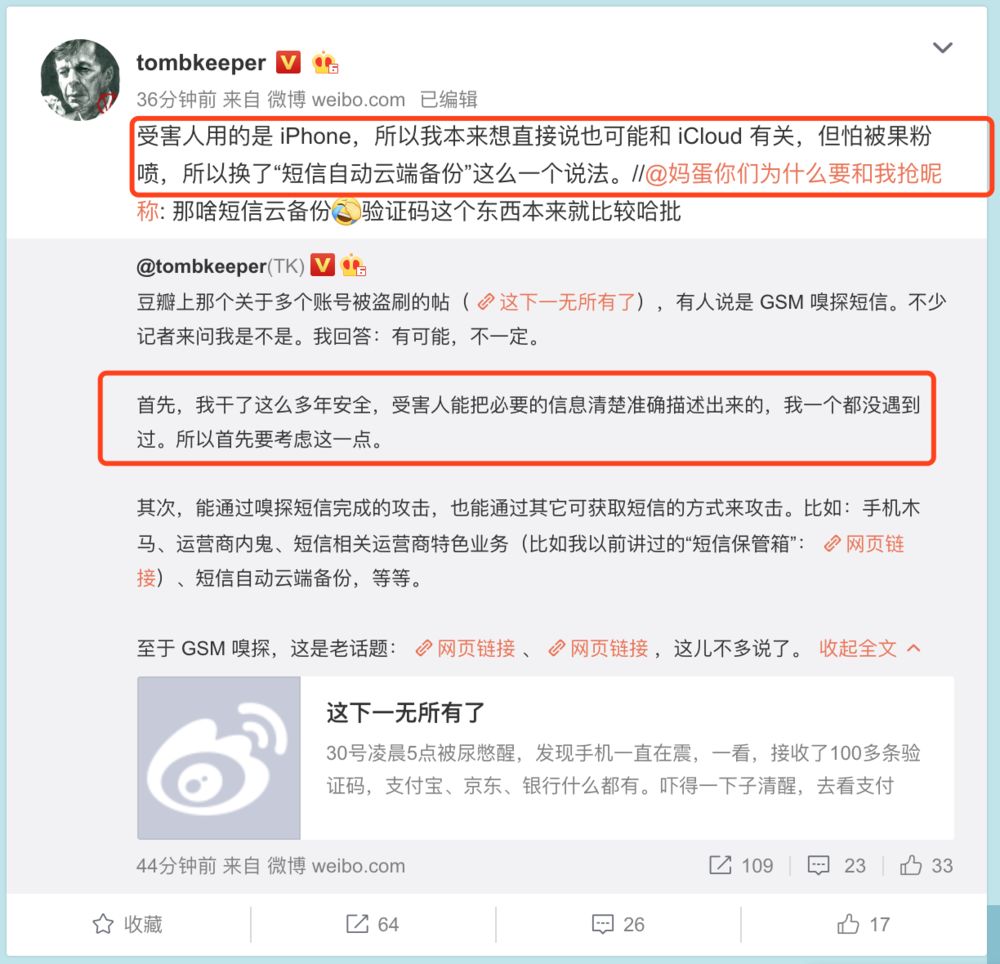This screenshot has width=1000, height=964.
Task: Click the orange V verified badge beside tombkeeper
Action: tap(288, 62)
